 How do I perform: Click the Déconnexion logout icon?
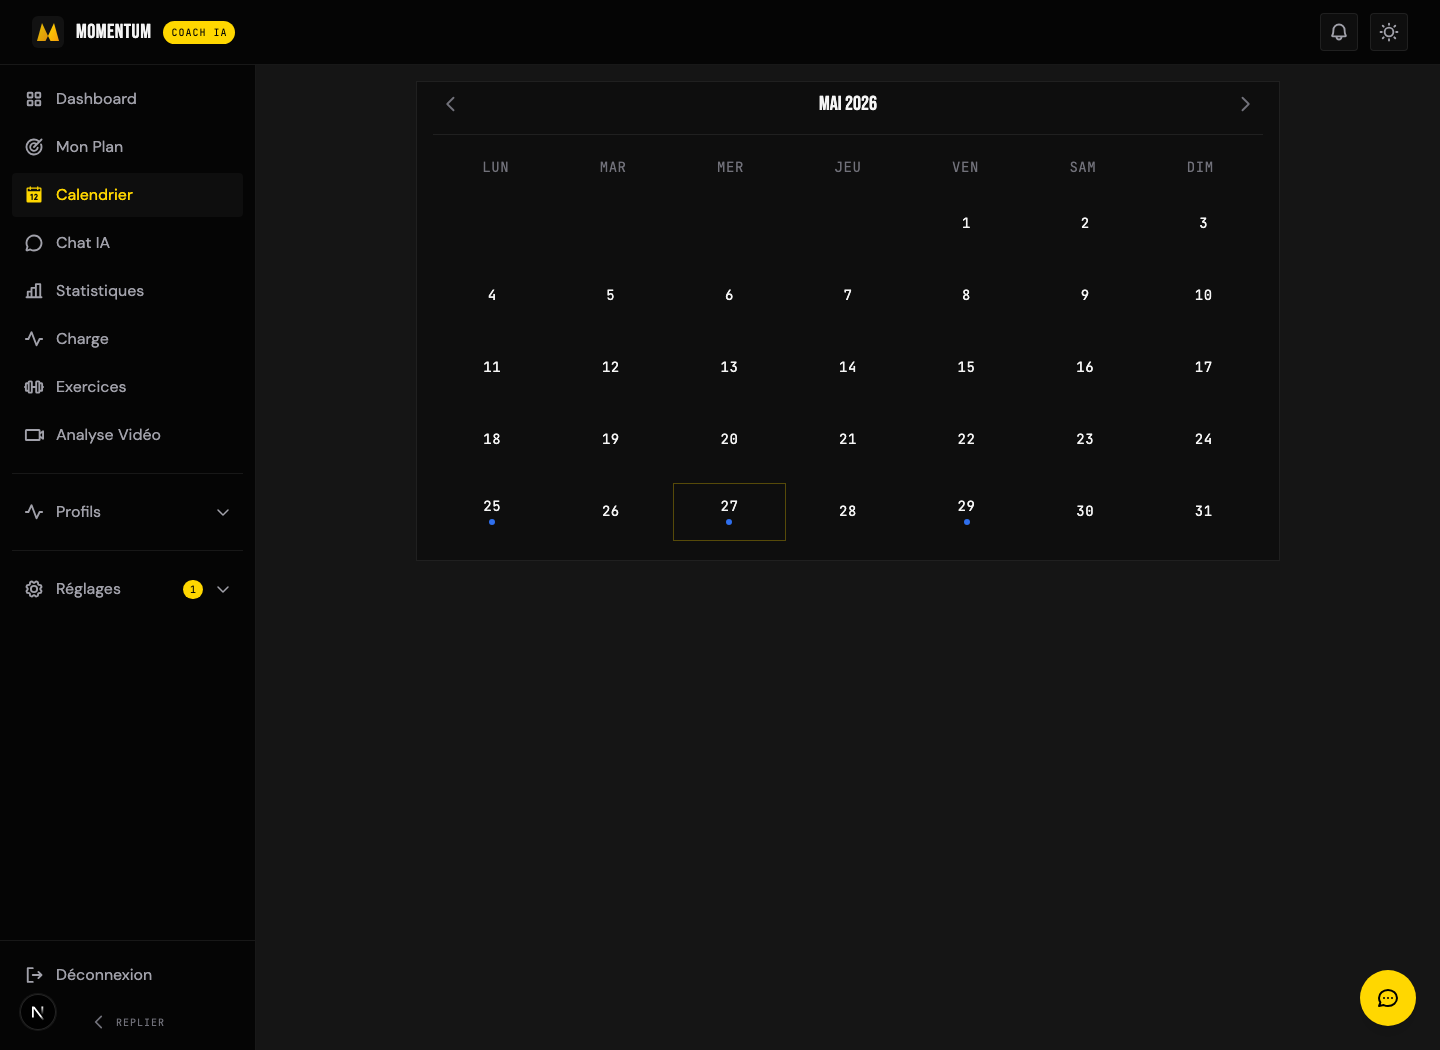34,975
